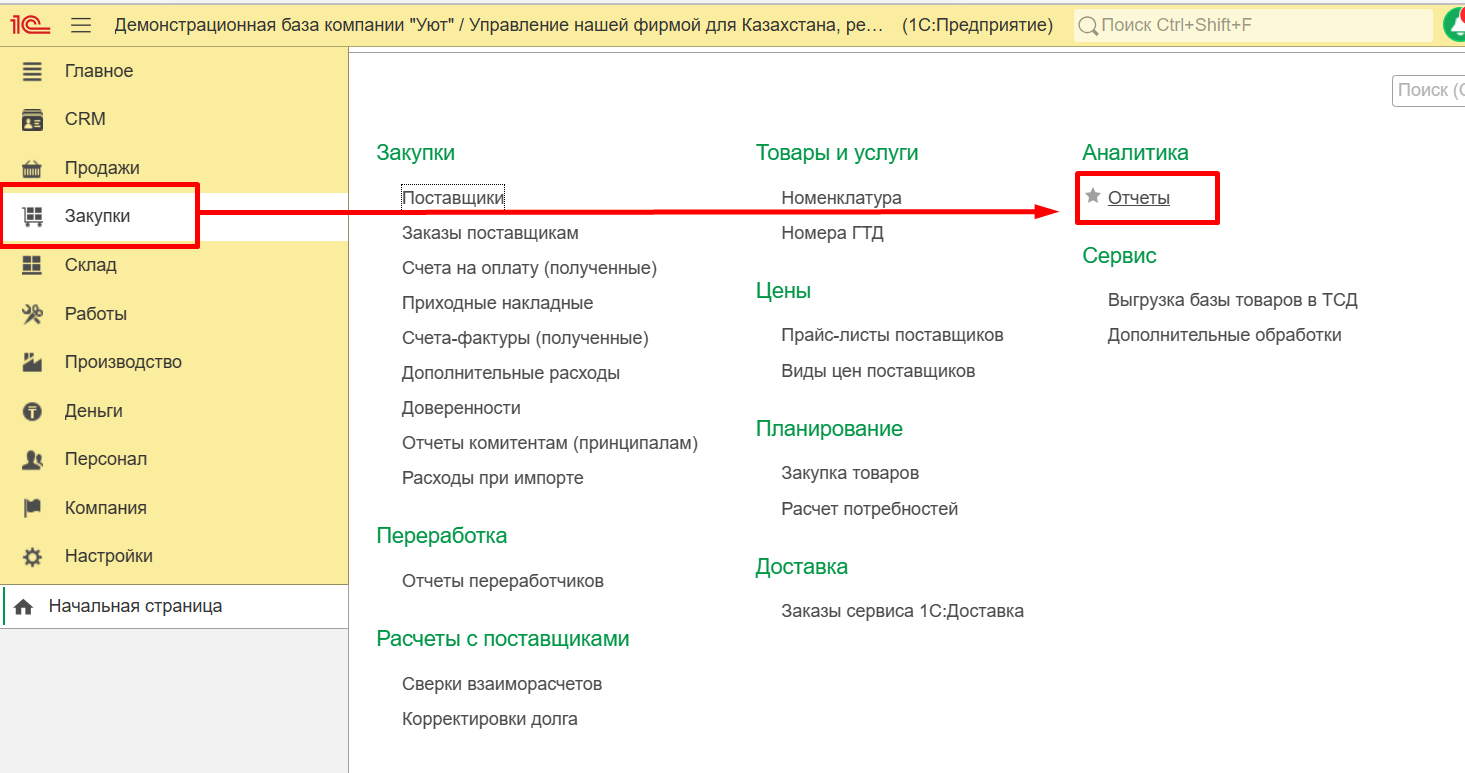Image resolution: width=1465 pixels, height=773 pixels.
Task: Toggle favorite star next to Отчеты
Action: [1093, 197]
